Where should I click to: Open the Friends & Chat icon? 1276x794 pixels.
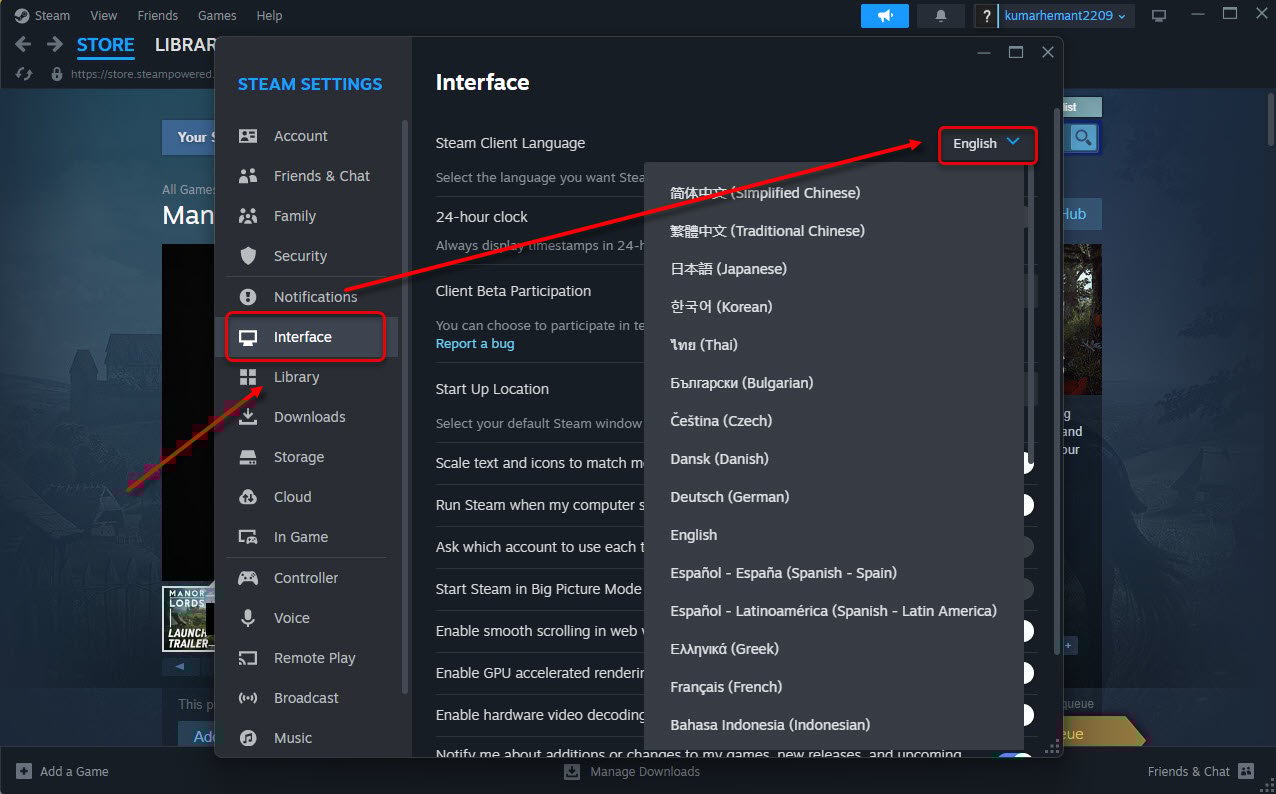tap(1245, 771)
